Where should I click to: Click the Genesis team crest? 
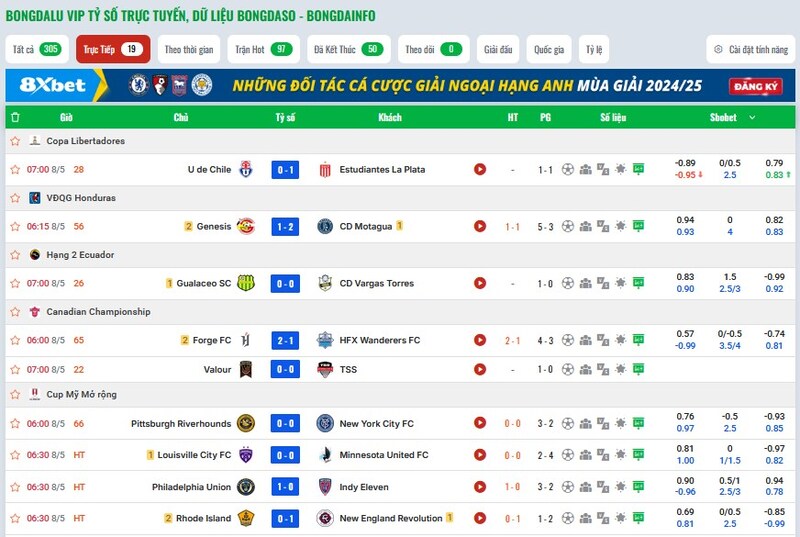[246, 226]
